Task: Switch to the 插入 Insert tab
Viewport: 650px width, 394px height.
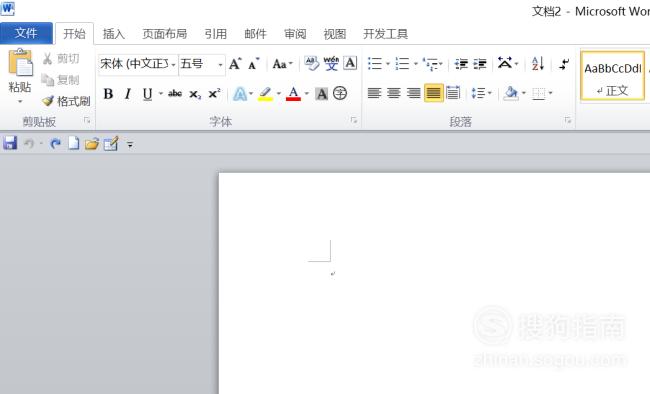Action: click(114, 34)
